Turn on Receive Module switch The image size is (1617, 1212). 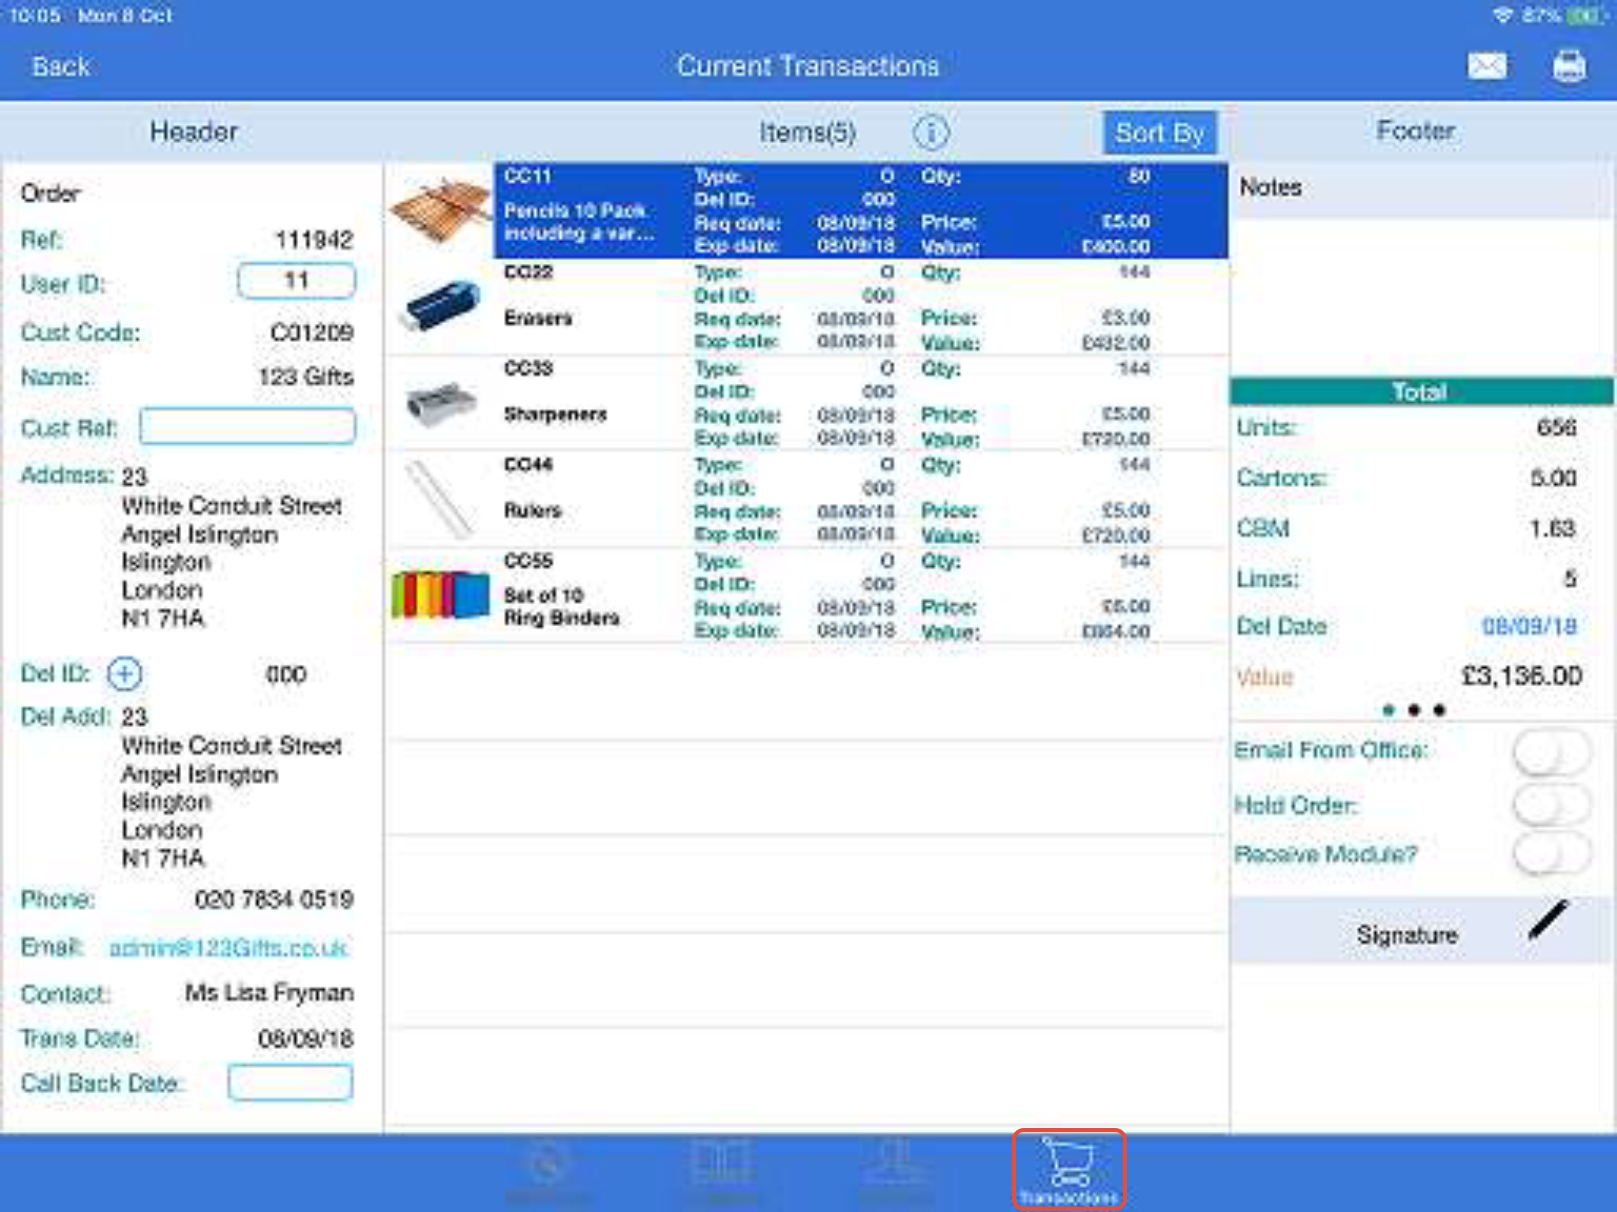(1550, 854)
